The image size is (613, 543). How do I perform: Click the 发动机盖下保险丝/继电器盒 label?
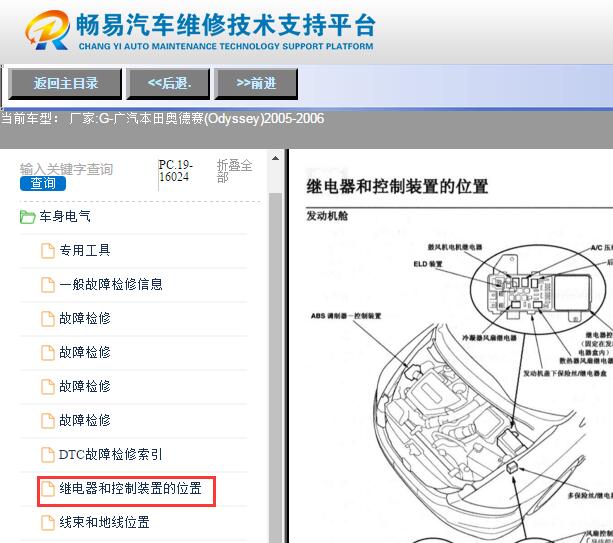[565, 374]
